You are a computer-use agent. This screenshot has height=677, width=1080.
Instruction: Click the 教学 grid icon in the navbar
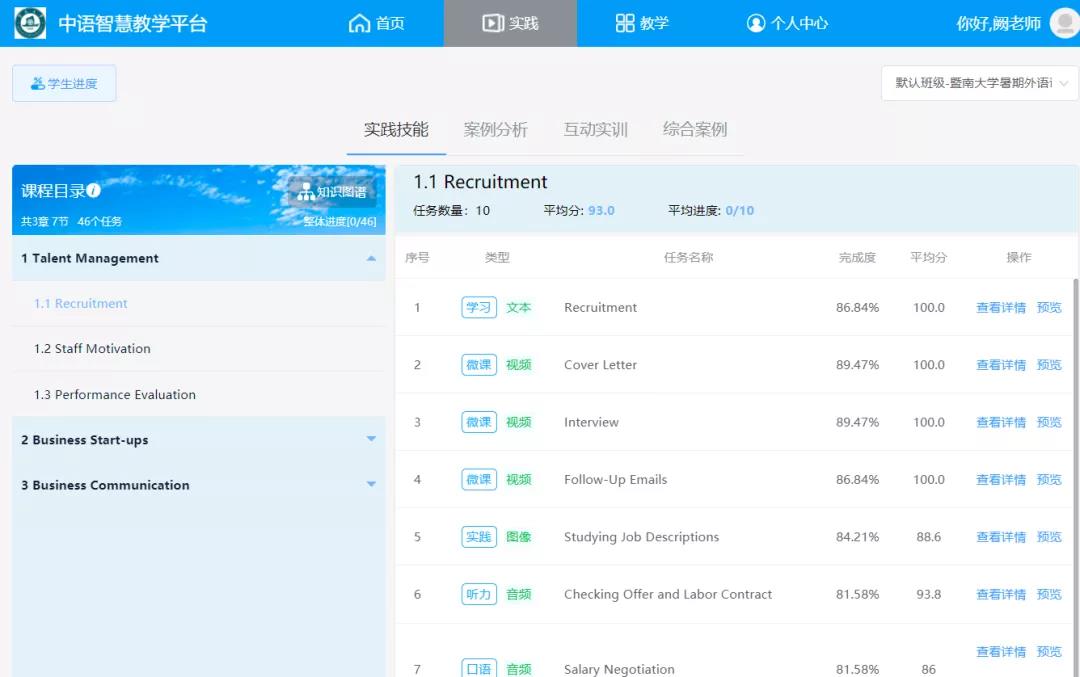click(x=625, y=23)
